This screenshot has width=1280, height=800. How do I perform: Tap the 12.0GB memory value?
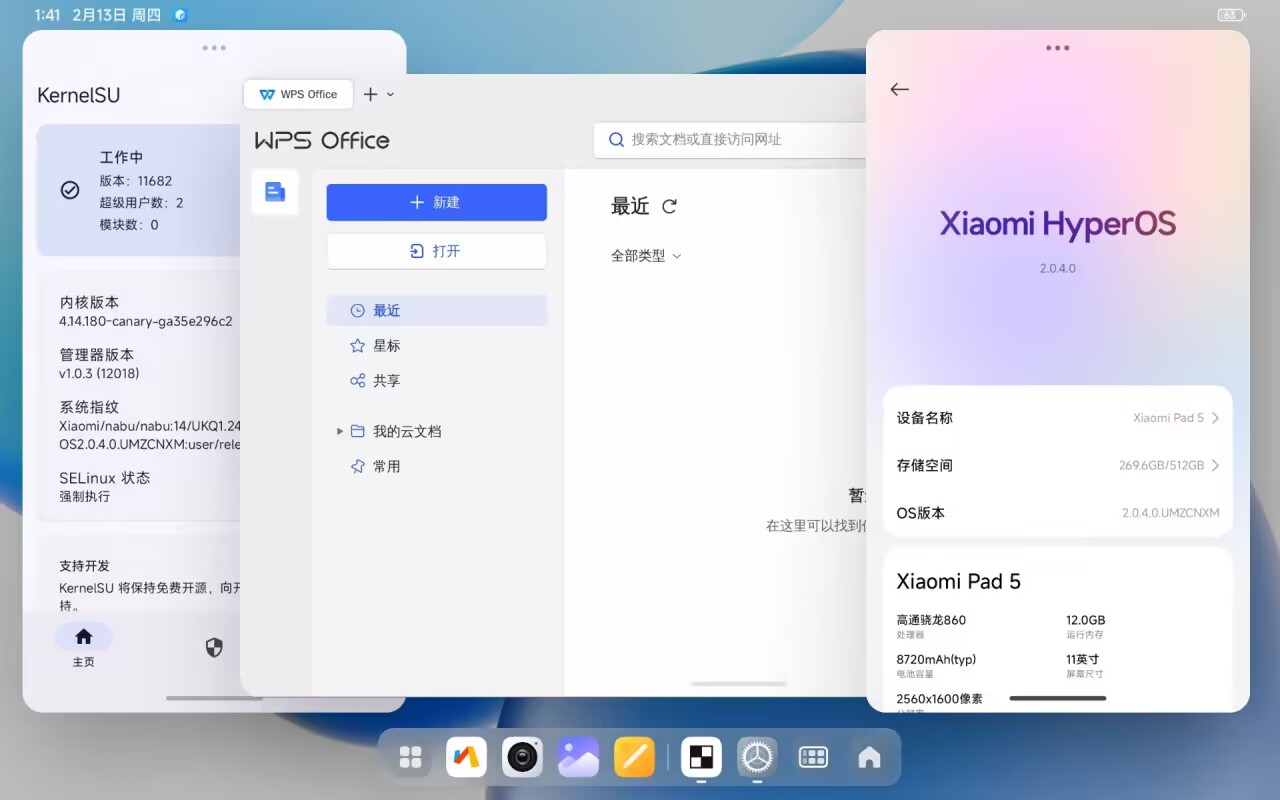(1086, 620)
